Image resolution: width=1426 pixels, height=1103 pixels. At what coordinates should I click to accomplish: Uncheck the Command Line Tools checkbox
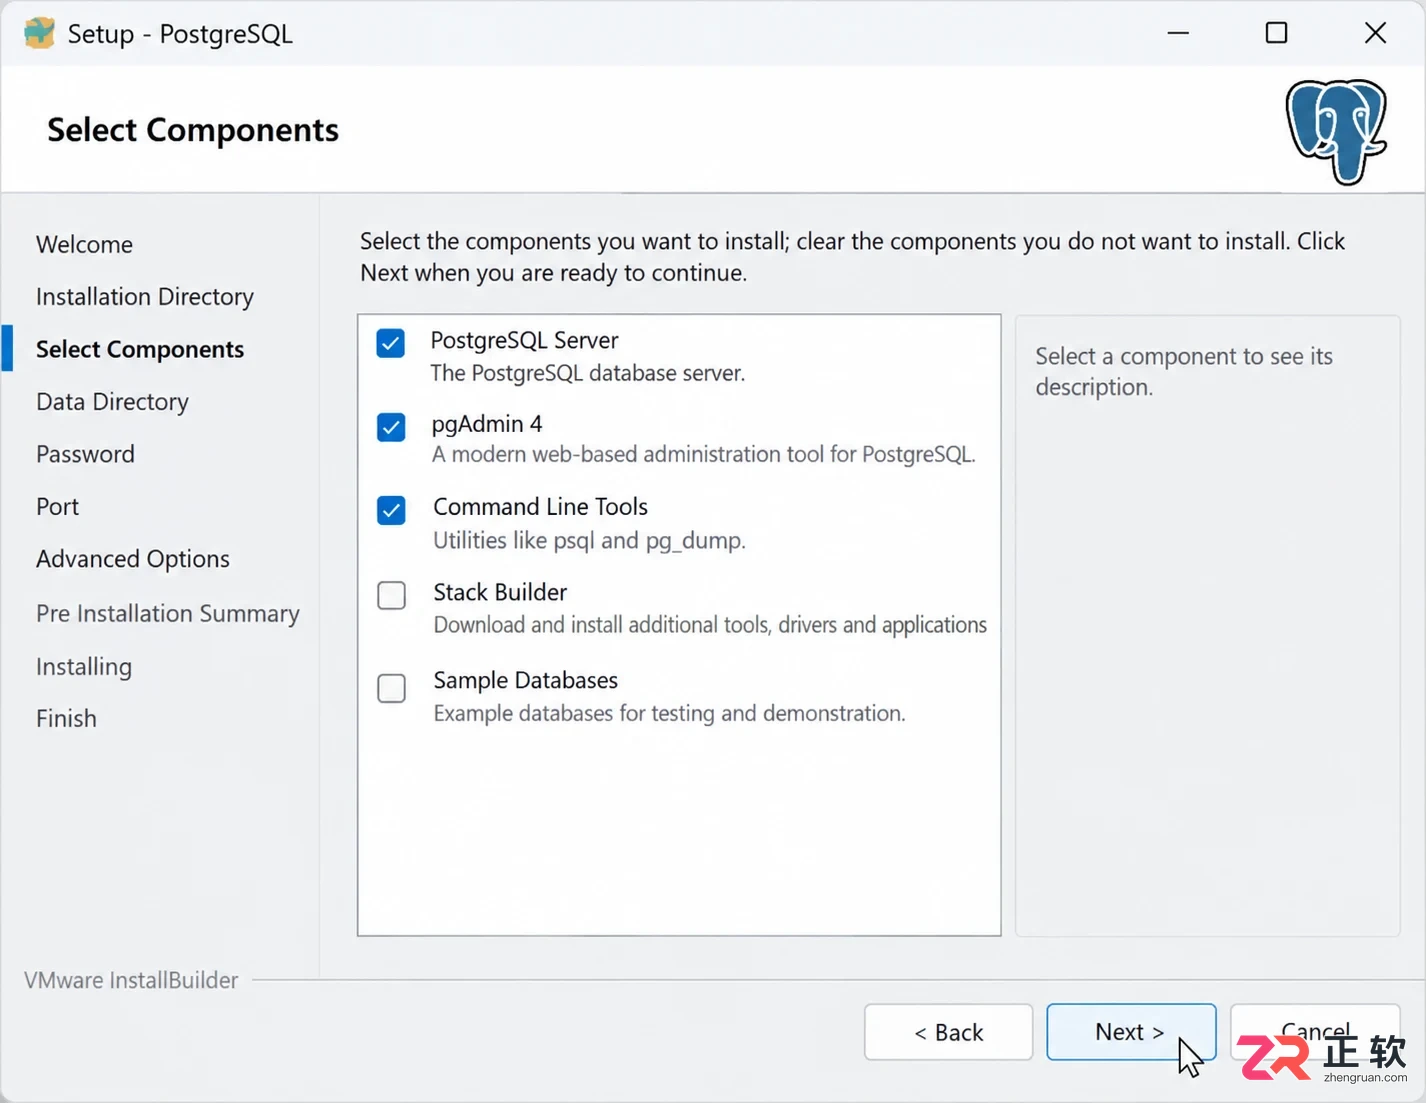click(391, 510)
